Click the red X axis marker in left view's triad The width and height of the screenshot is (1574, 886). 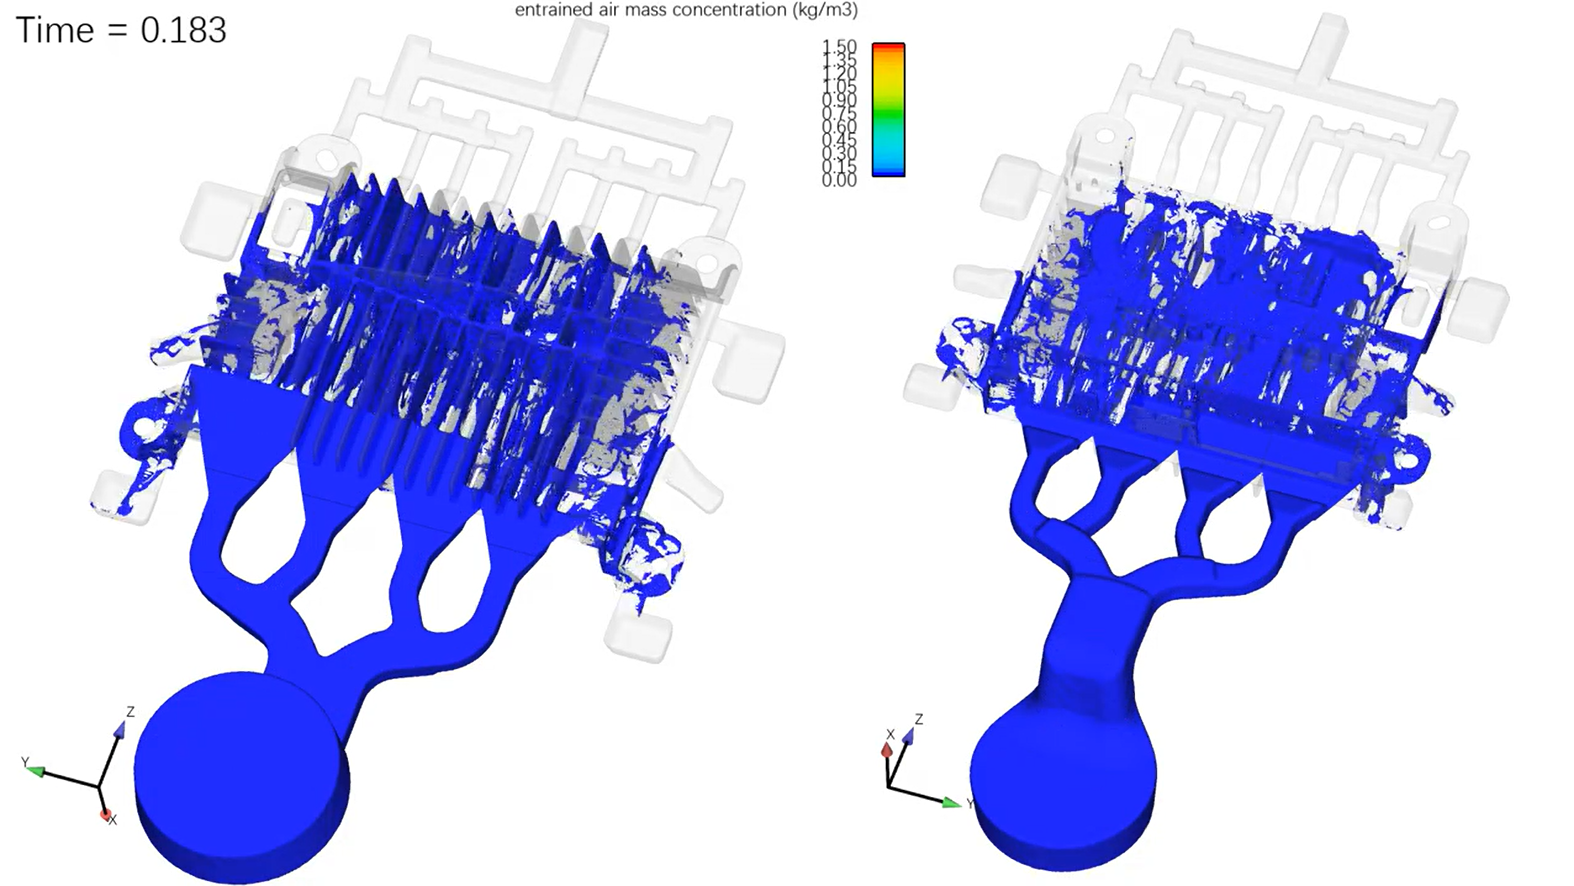[105, 815]
